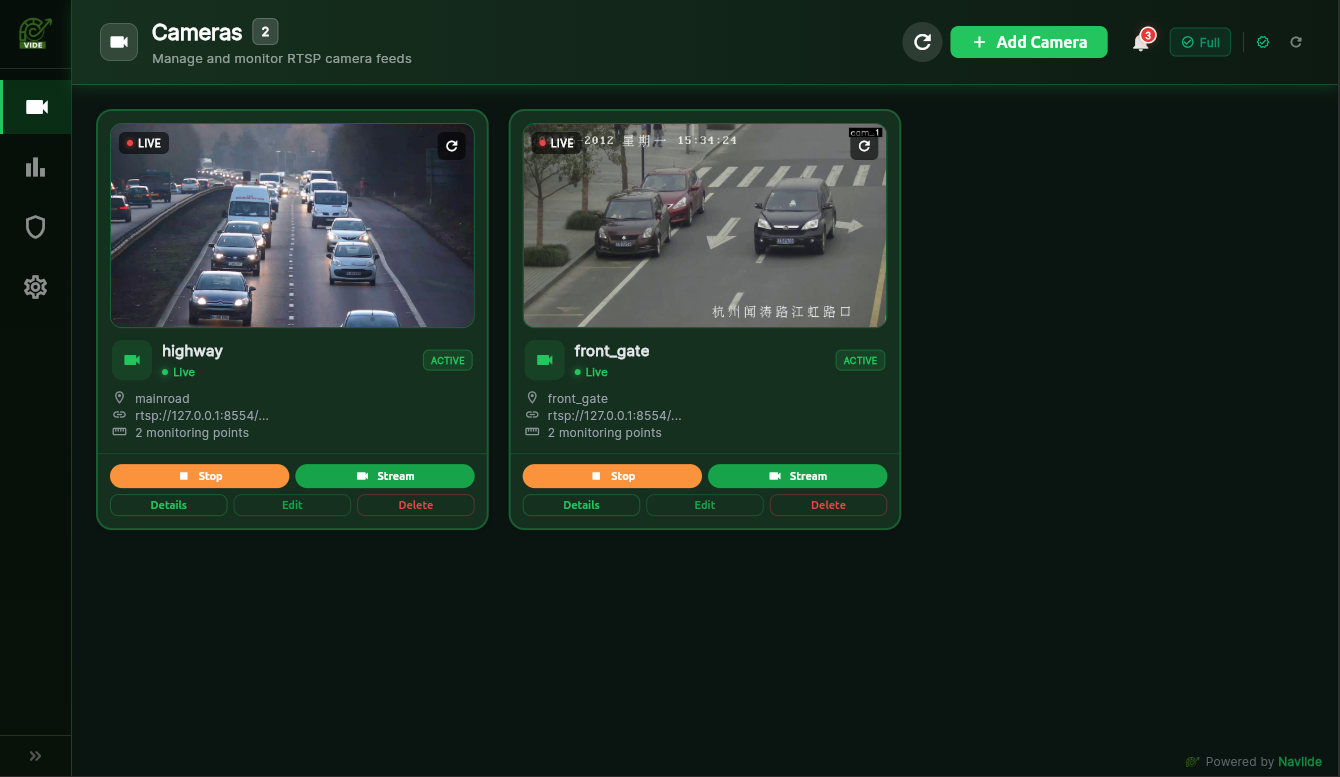Image resolution: width=1340 pixels, height=777 pixels.
Task: Select the Cameras icon in sidebar
Action: tap(35, 107)
